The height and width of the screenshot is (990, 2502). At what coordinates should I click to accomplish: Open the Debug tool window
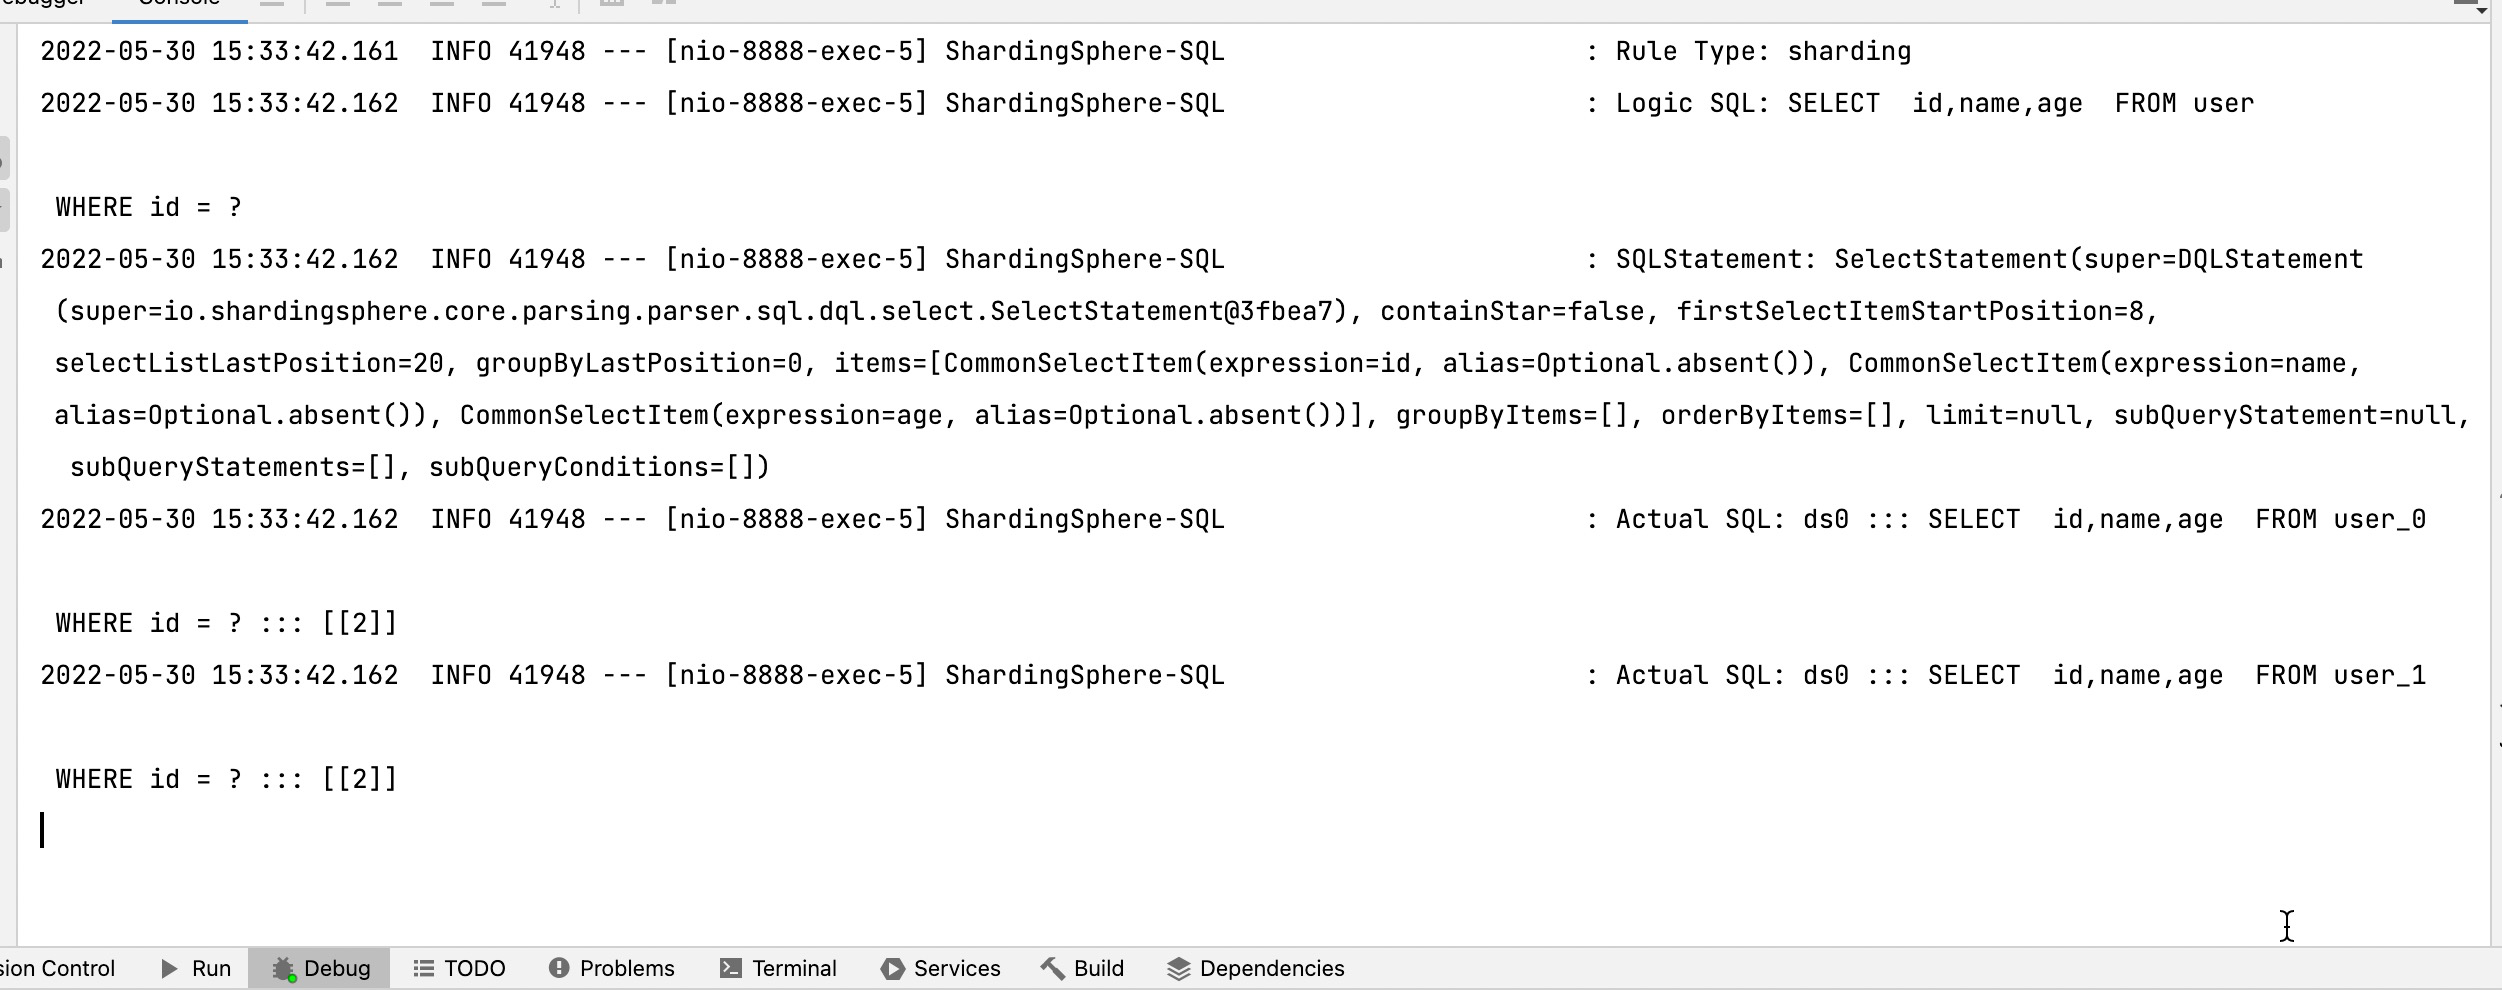tap(320, 968)
